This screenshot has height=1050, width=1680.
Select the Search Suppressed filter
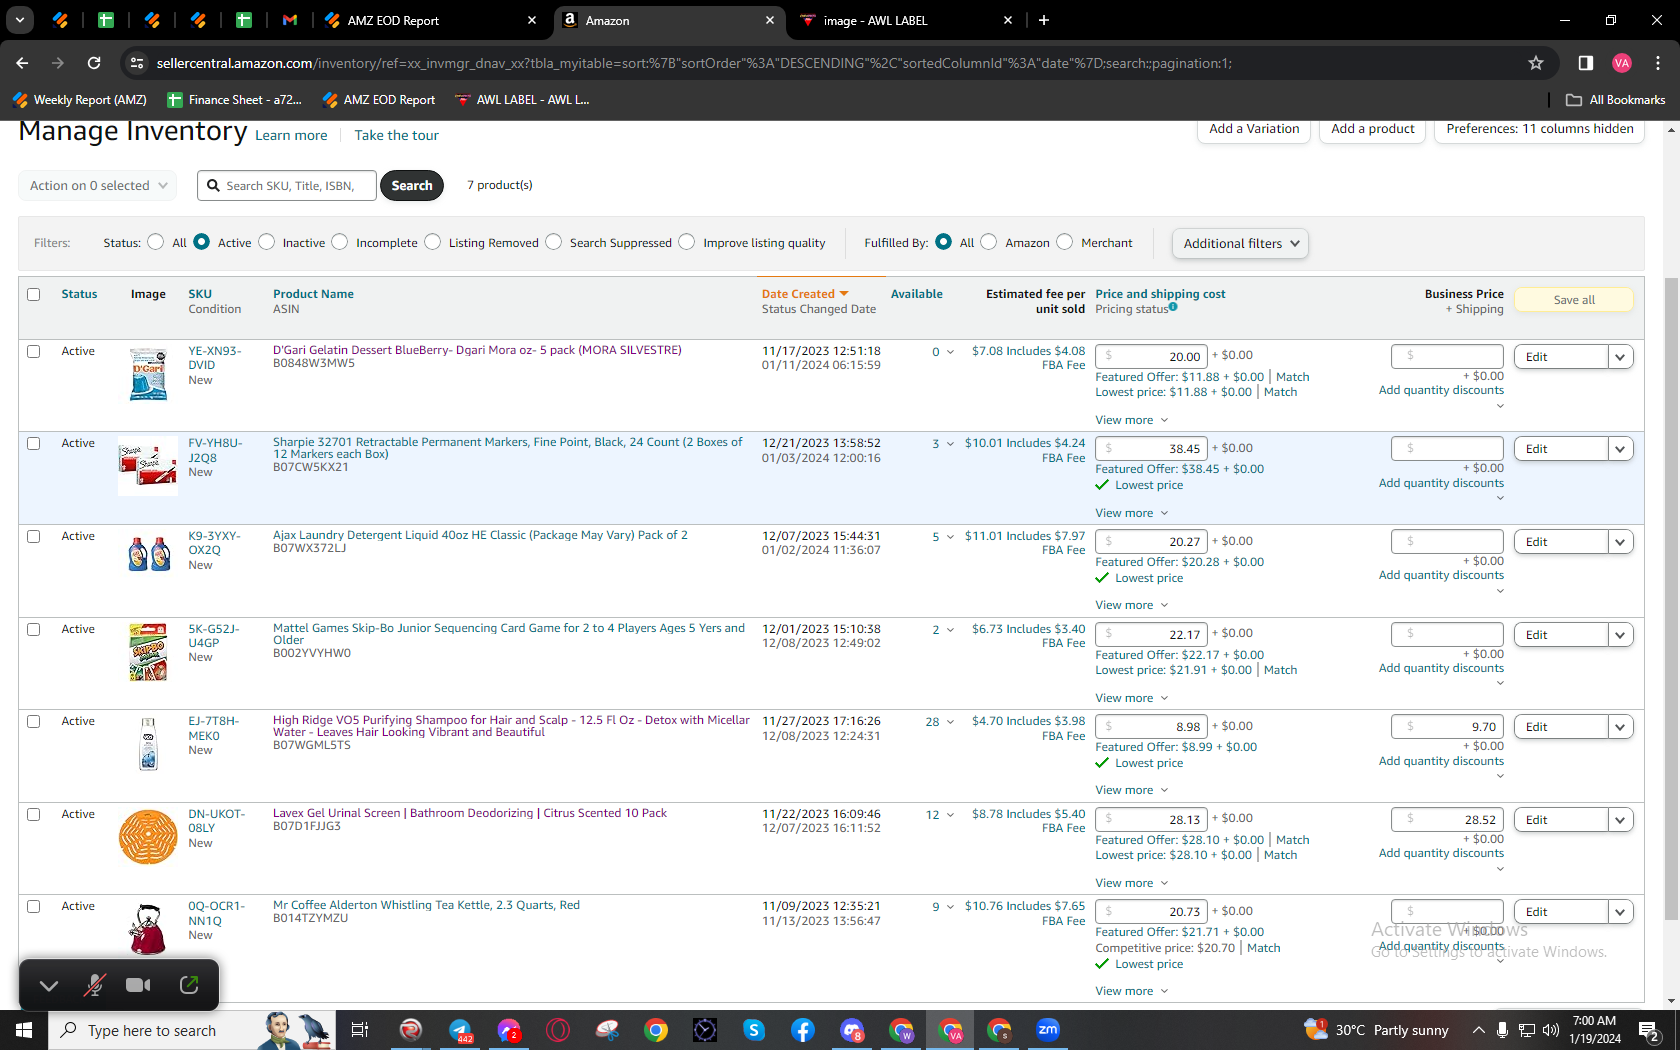(x=554, y=242)
